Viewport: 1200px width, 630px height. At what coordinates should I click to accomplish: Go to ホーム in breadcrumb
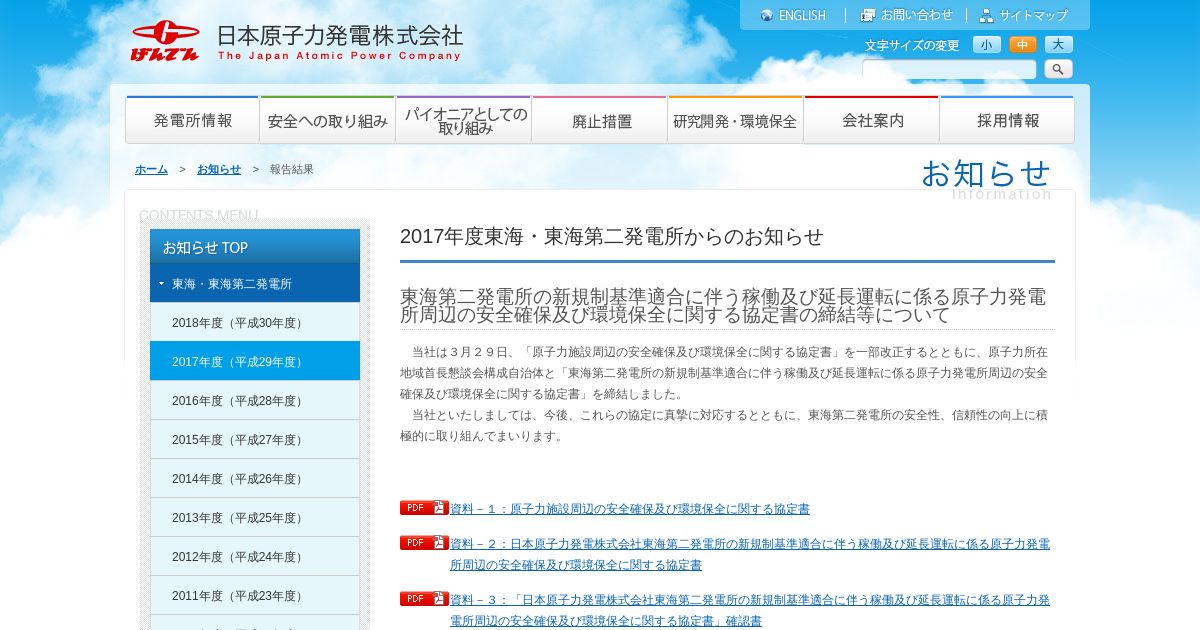tap(151, 169)
